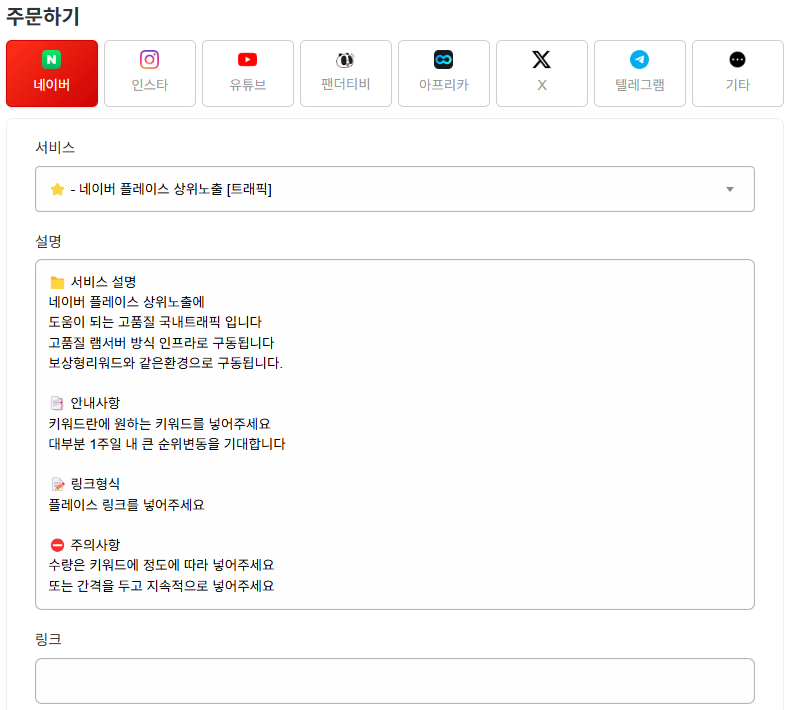
Task: Click the Telegram paper plane icon
Action: [x=639, y=60]
